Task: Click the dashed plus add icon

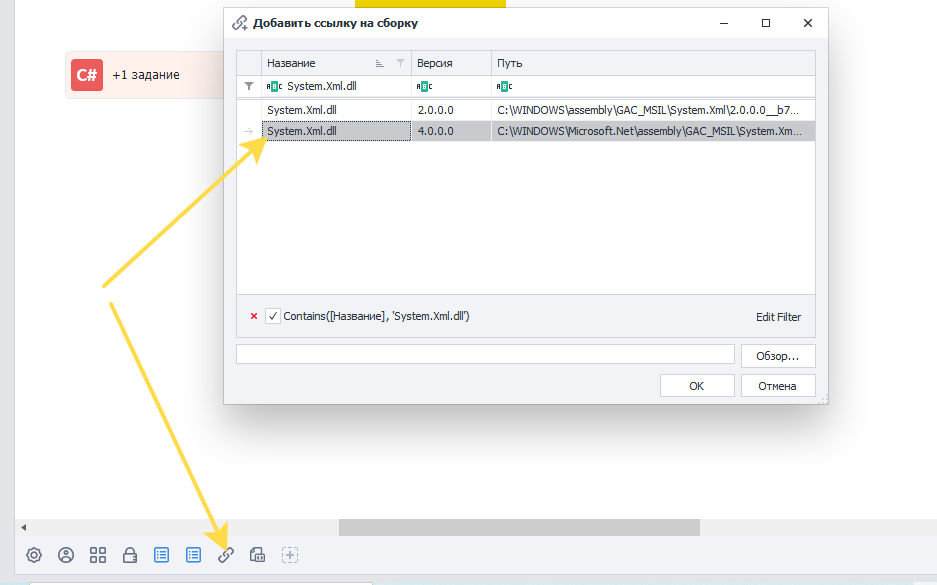Action: pos(290,555)
